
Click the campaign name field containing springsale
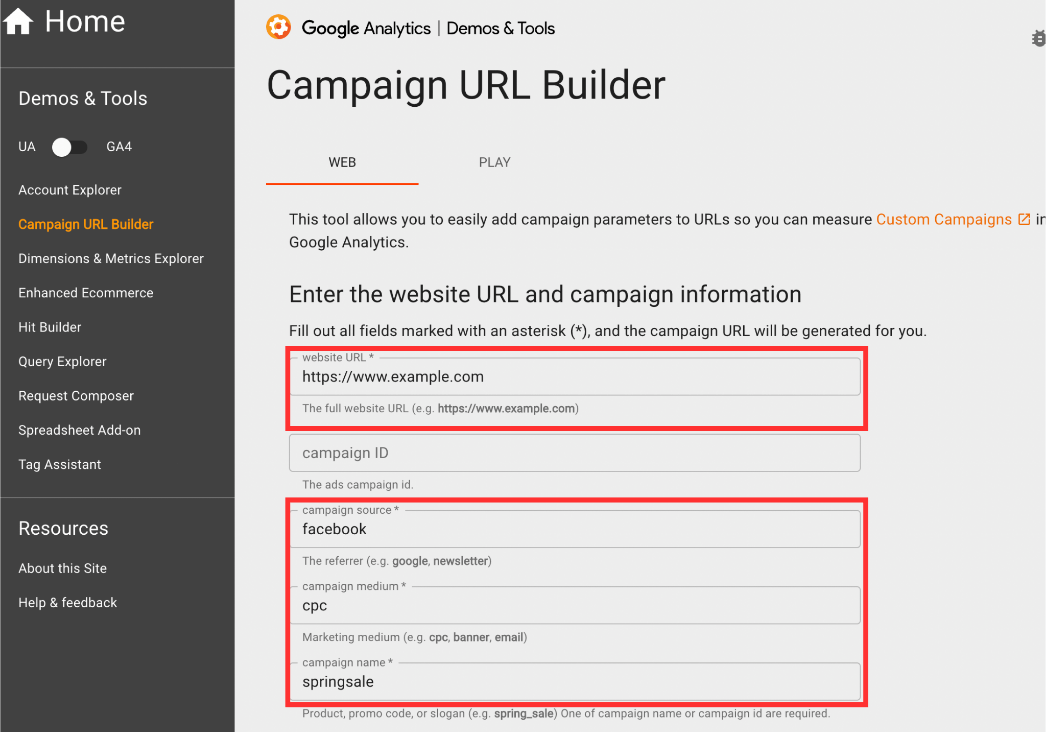(x=574, y=681)
